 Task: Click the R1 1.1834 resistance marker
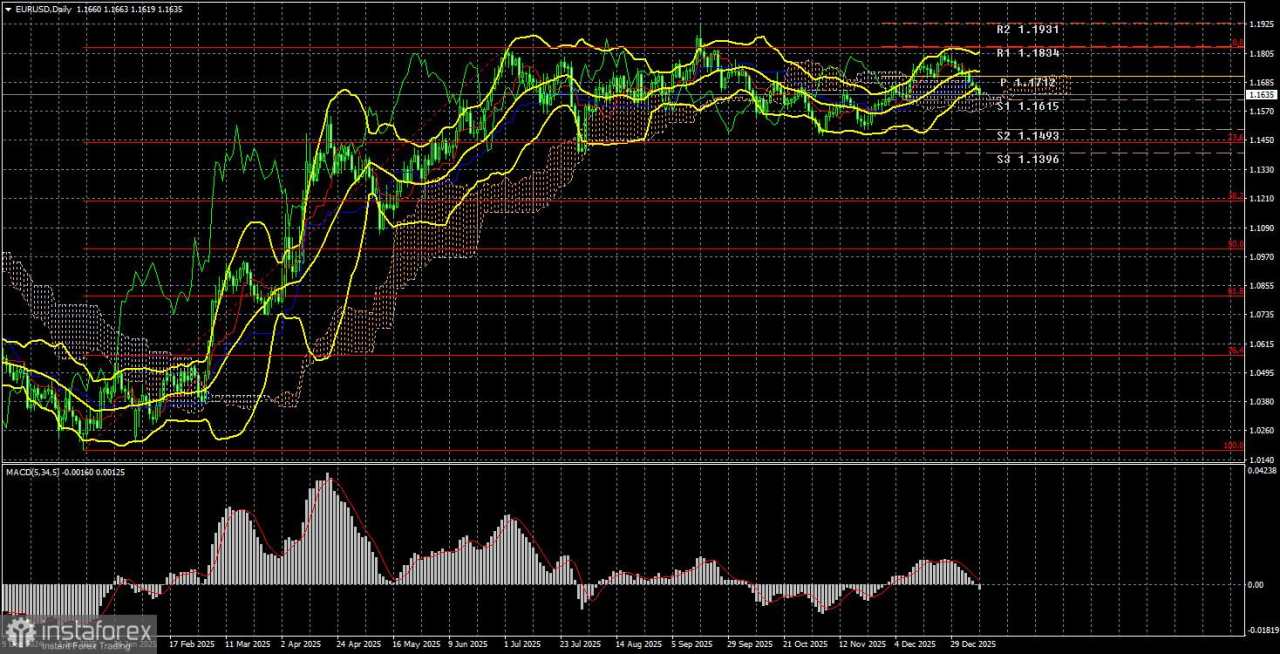click(1027, 52)
